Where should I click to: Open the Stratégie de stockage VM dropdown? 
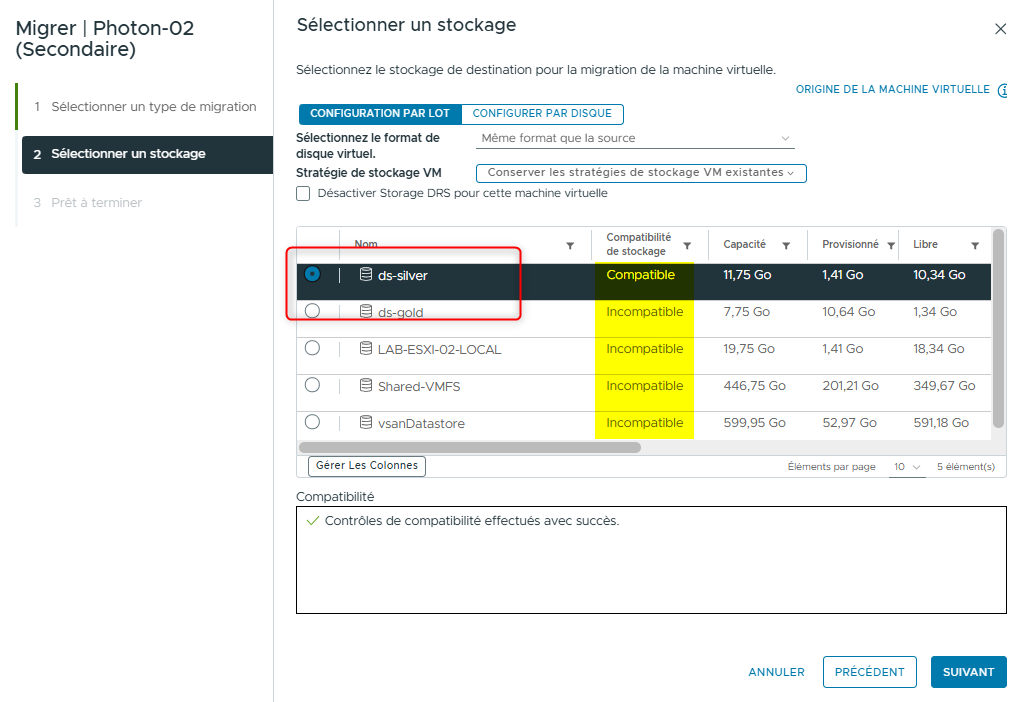[642, 173]
